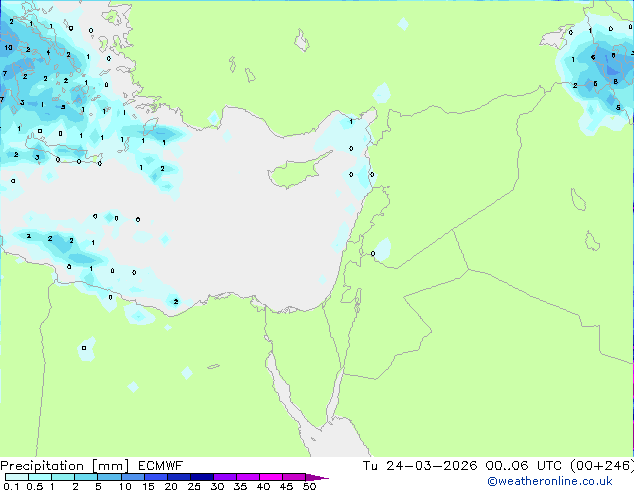Click the arrow tip at the legend's 50 end
634x490 pixels.
point(317,477)
